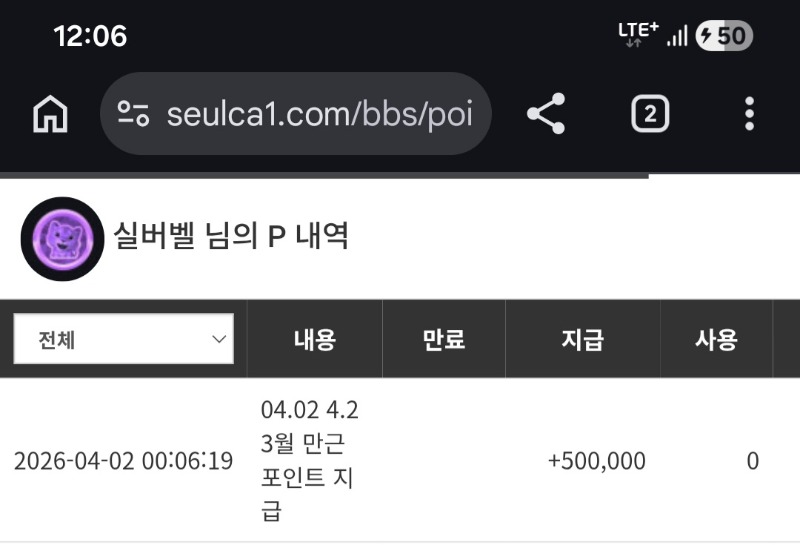The image size is (800, 545).
Task: Tap the signal strength bars icon
Action: [x=677, y=36]
